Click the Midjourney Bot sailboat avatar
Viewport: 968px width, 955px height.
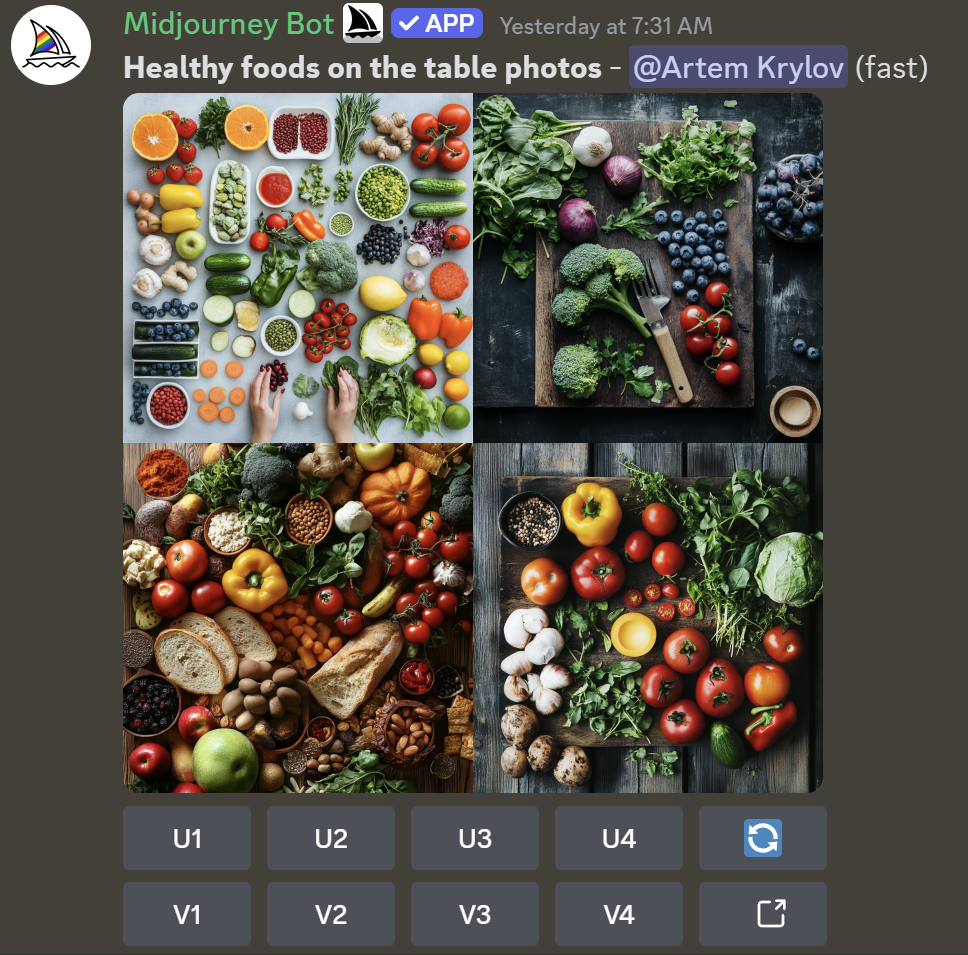coord(51,45)
